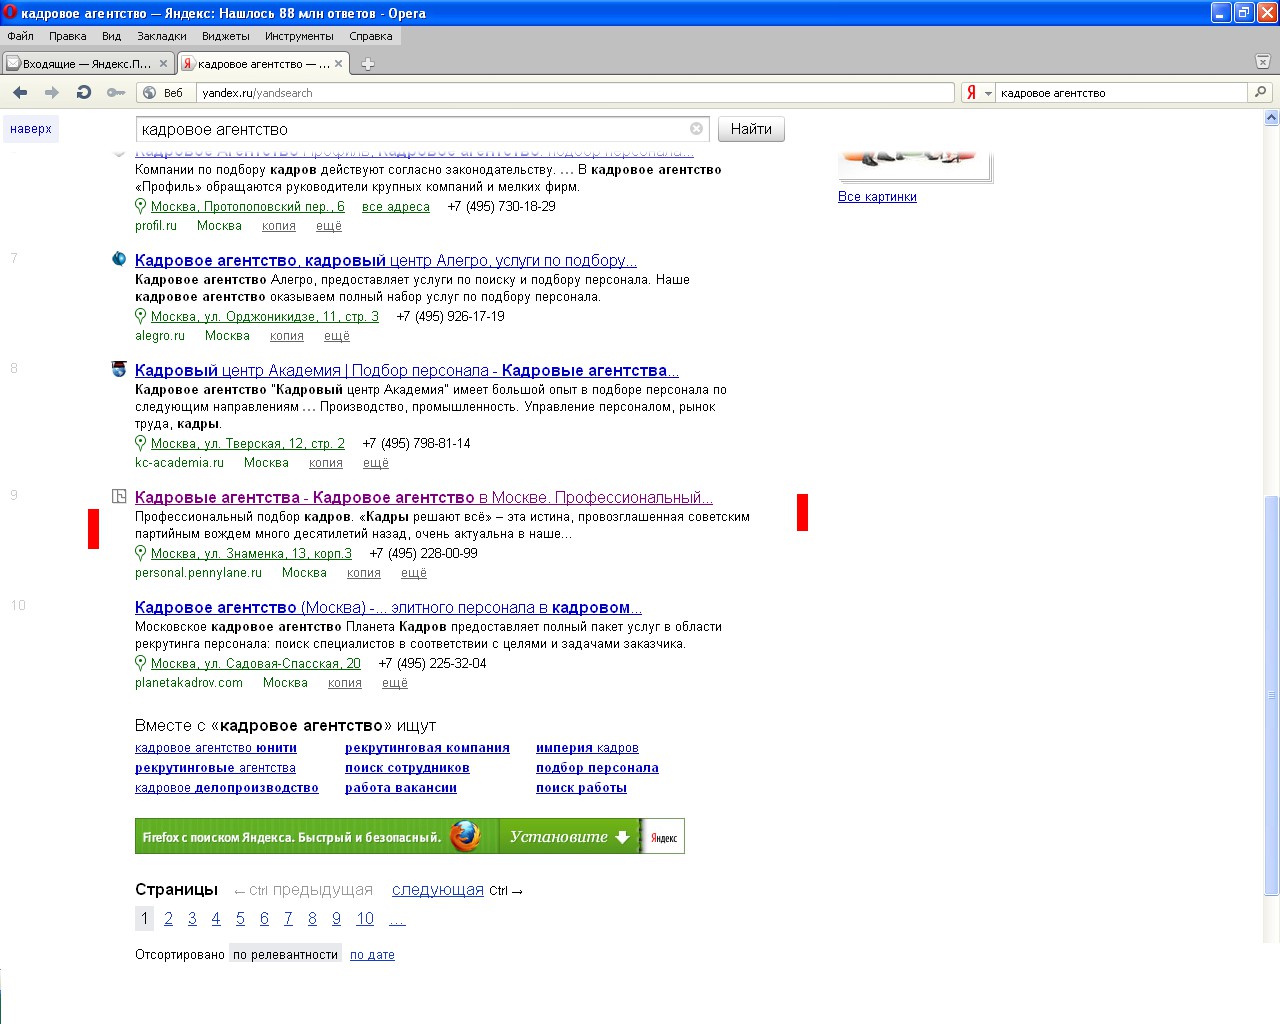The height and width of the screenshot is (1024, 1280).
Task: Click the map pin beside ул. Знаменка address
Action: pos(141,553)
